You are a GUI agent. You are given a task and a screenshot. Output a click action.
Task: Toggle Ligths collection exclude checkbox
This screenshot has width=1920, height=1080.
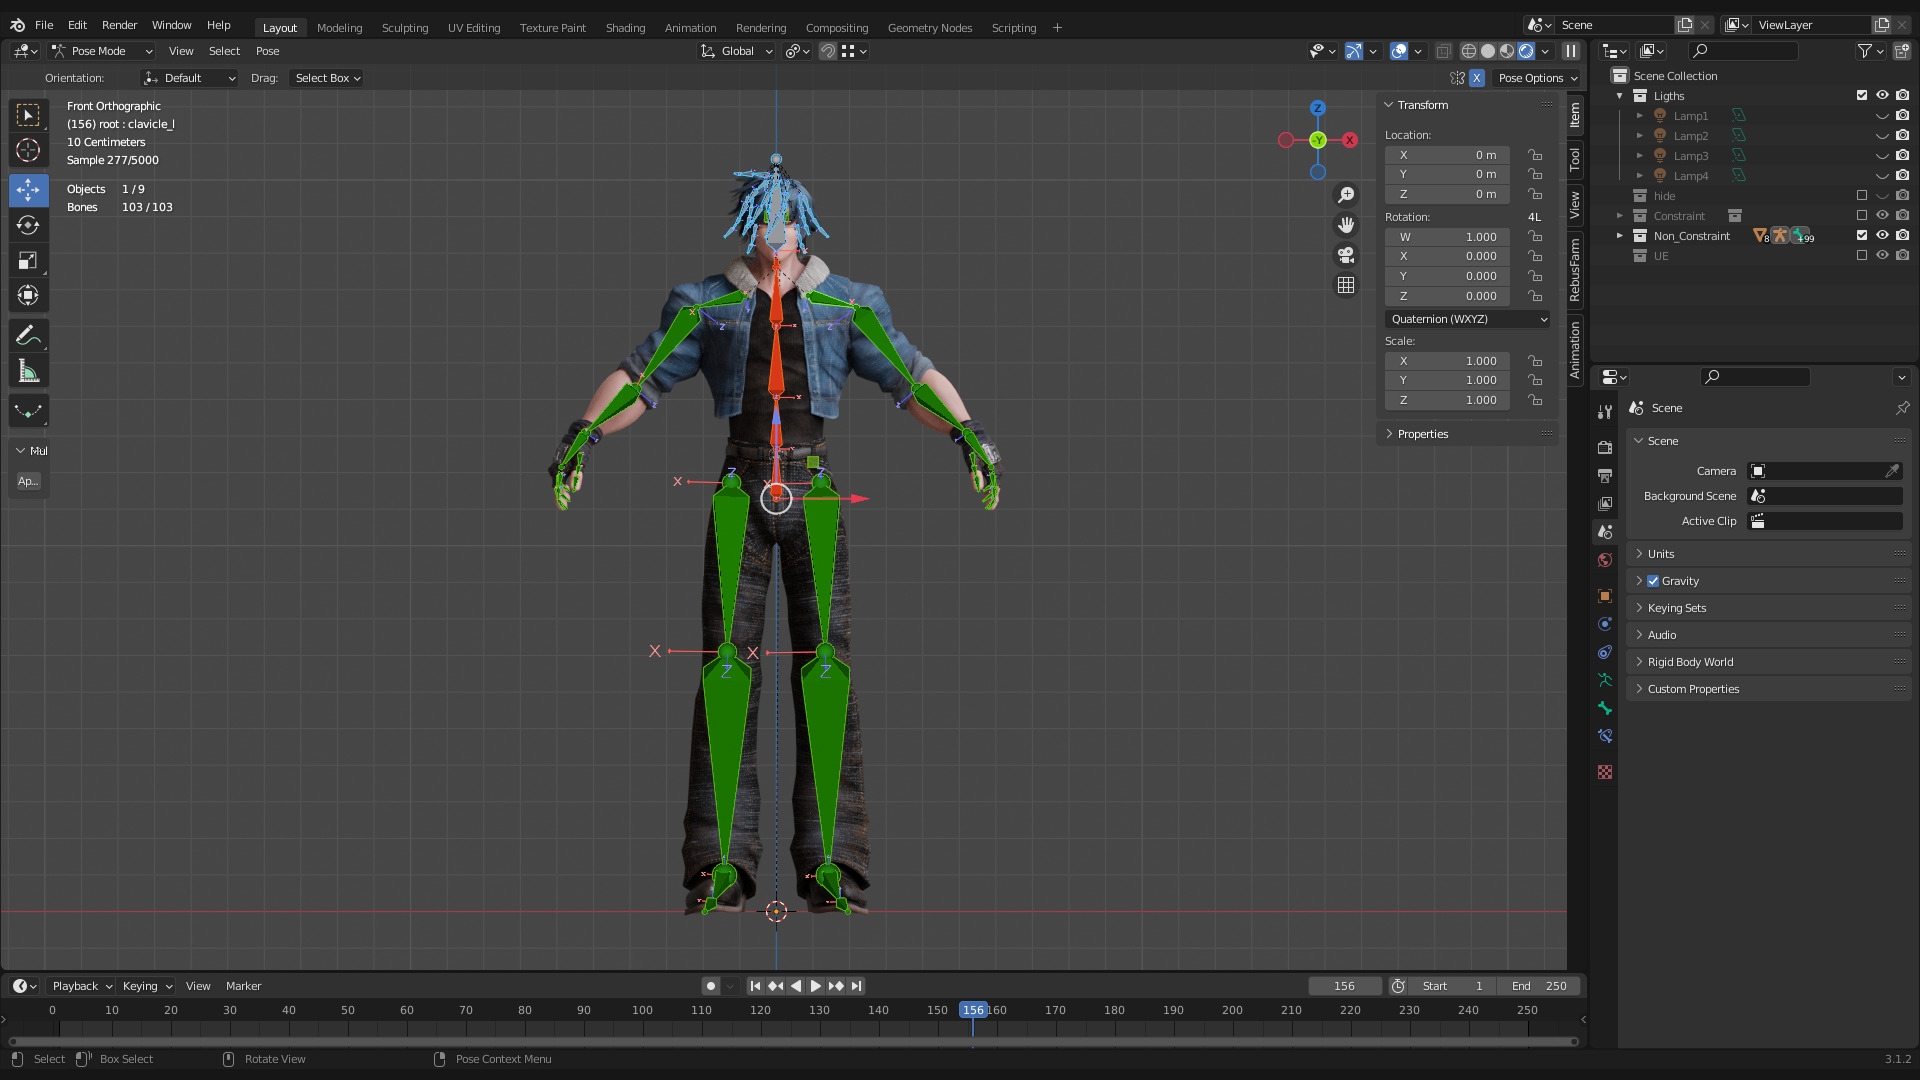pos(1862,96)
